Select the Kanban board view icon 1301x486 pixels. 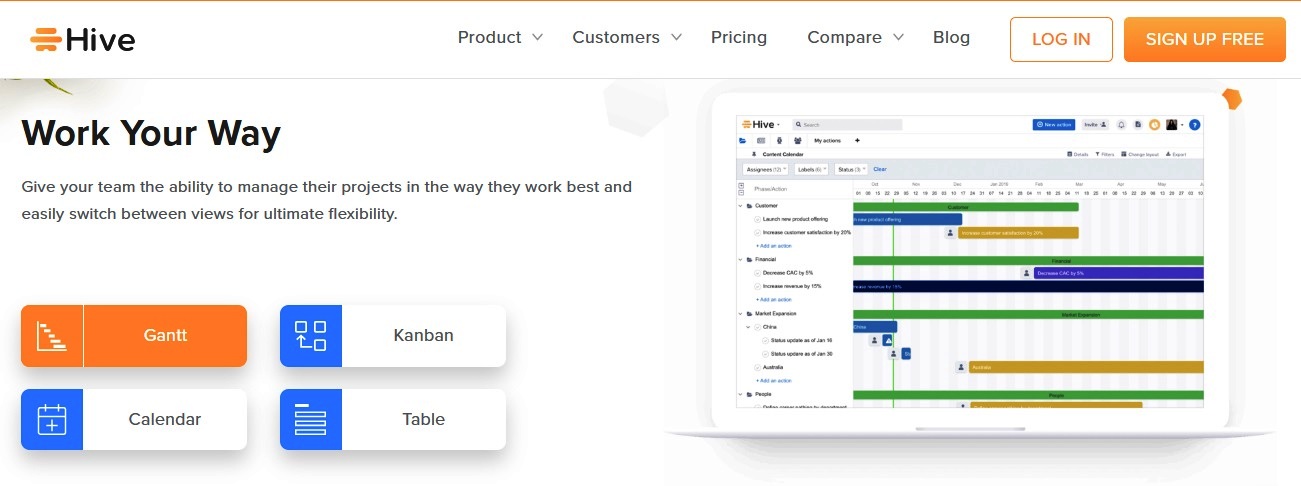311,336
